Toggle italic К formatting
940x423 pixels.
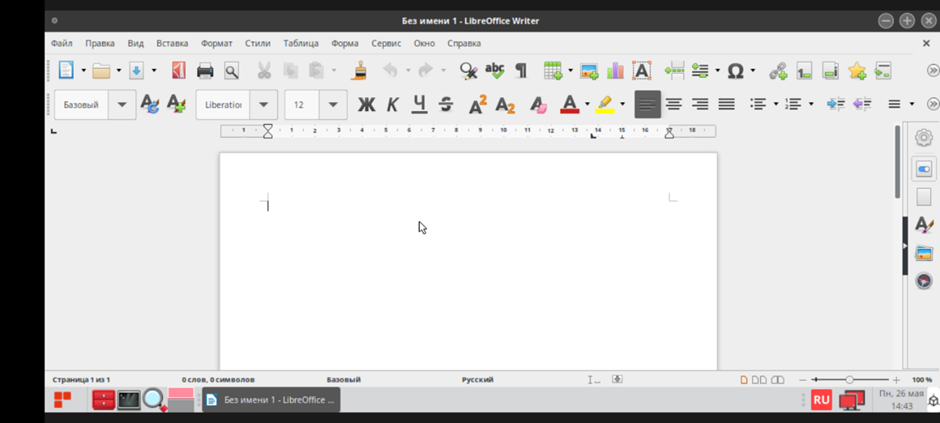393,105
